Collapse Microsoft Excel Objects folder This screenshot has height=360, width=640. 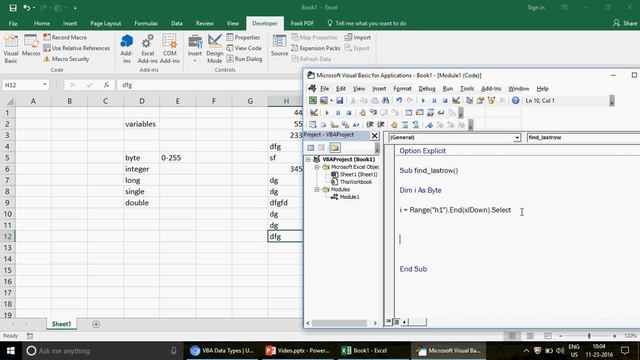[317, 167]
